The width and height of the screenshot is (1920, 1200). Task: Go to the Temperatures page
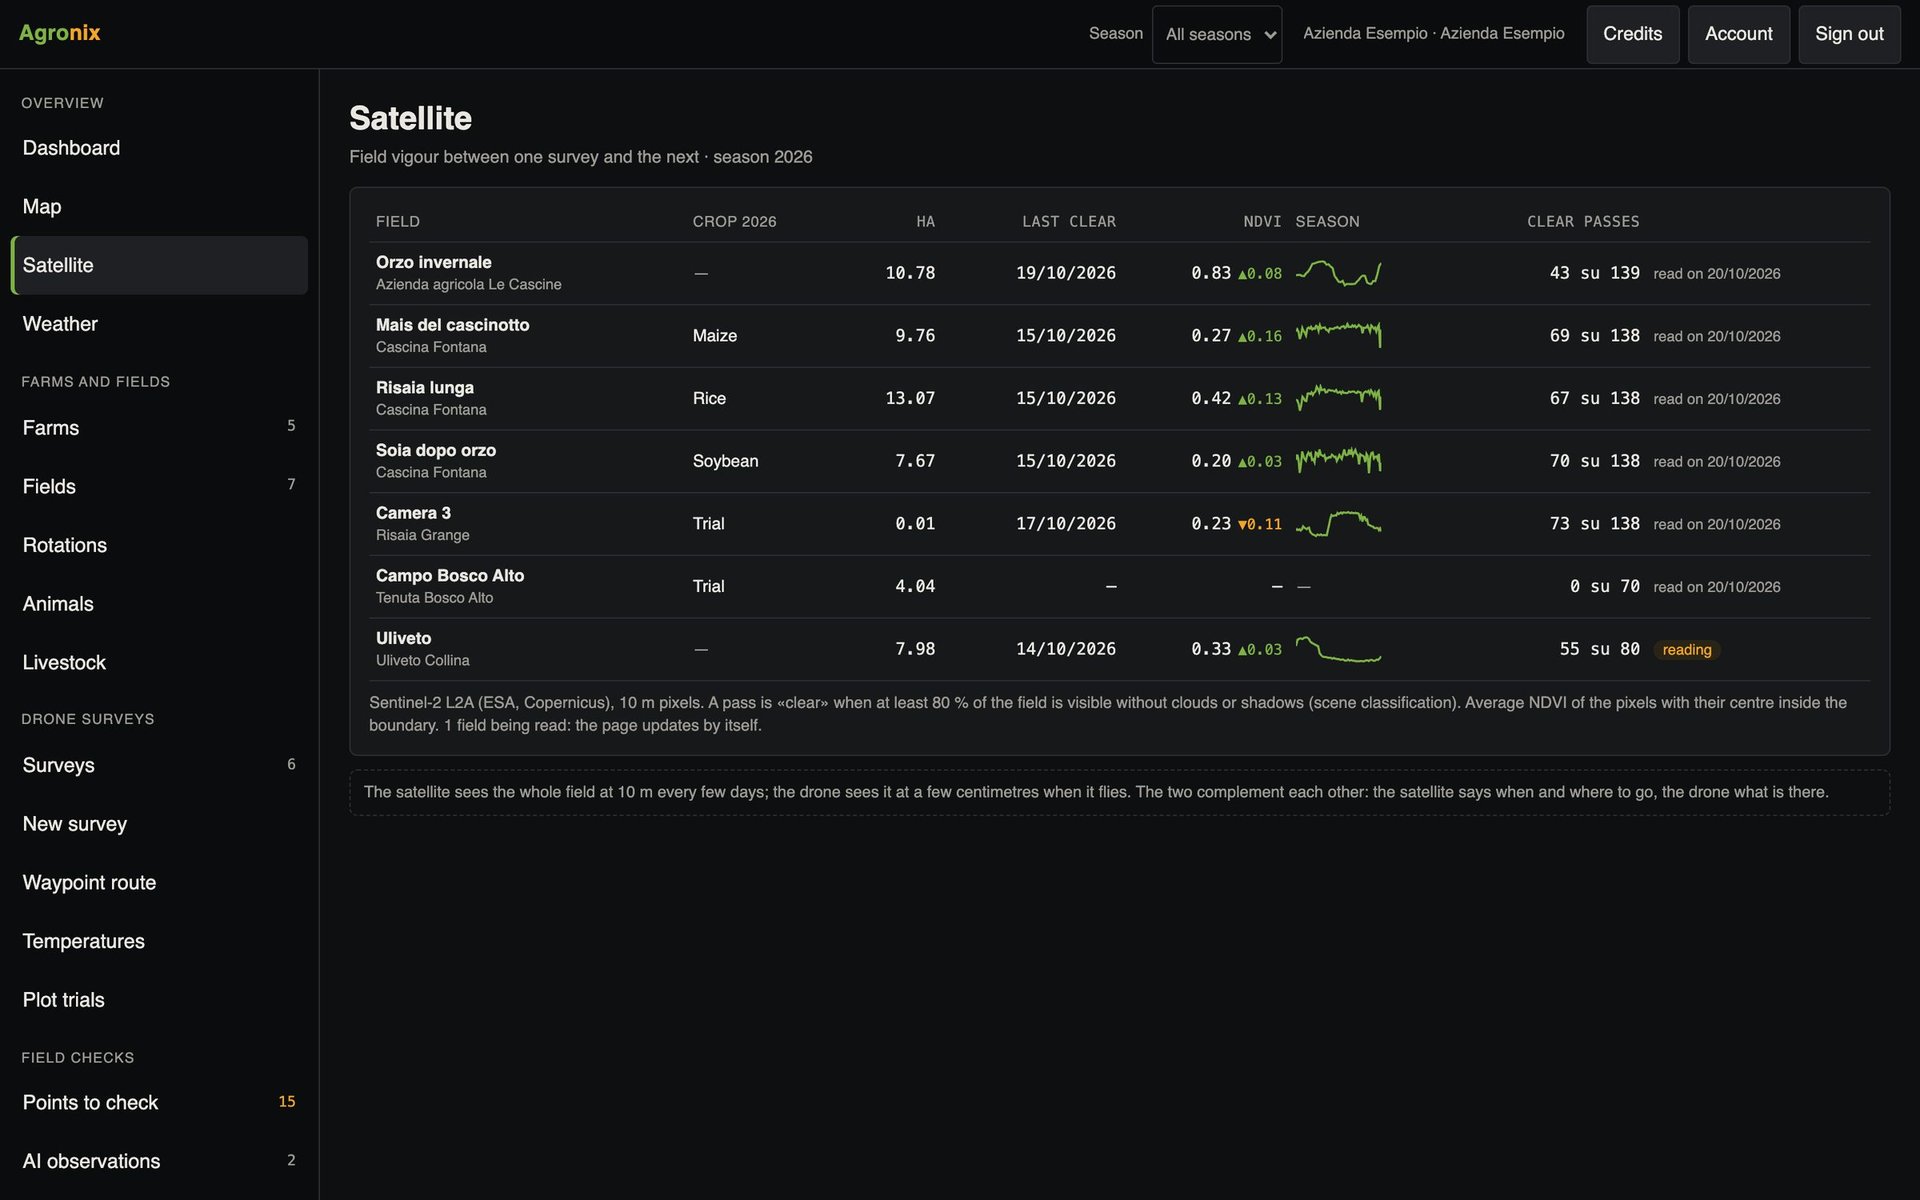(x=159, y=942)
